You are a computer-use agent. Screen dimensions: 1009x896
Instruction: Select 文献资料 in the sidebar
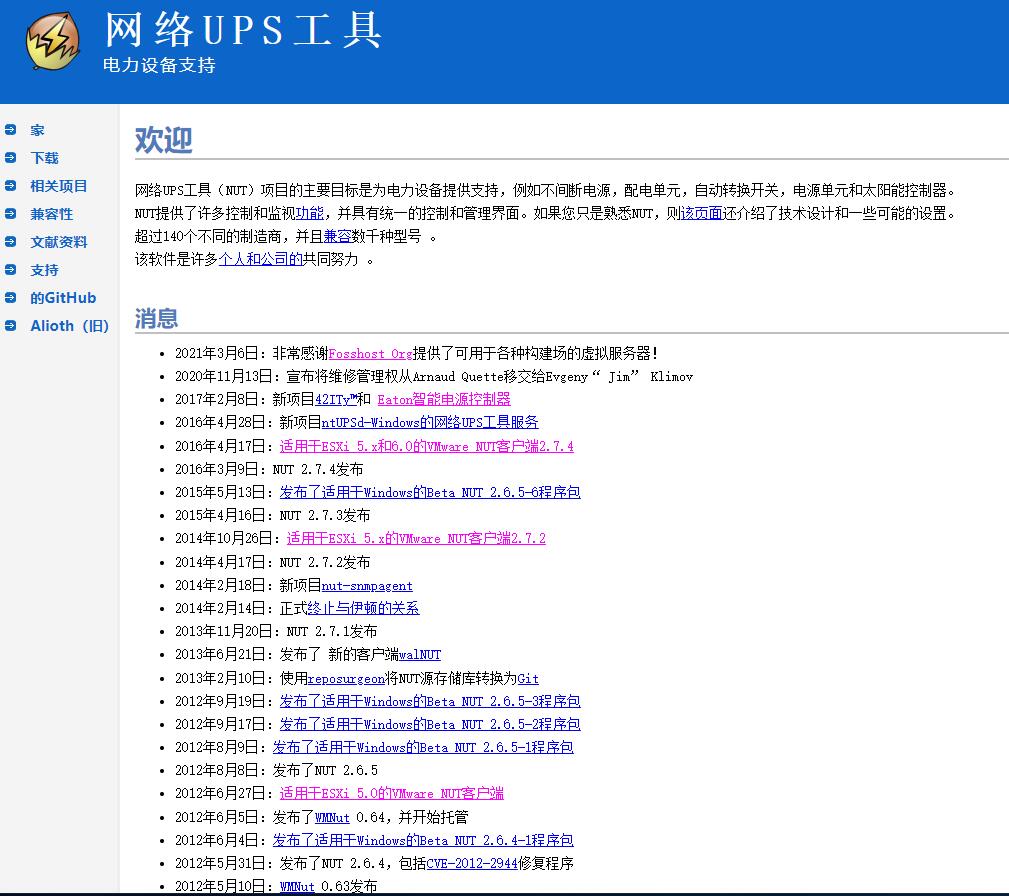(x=59, y=242)
